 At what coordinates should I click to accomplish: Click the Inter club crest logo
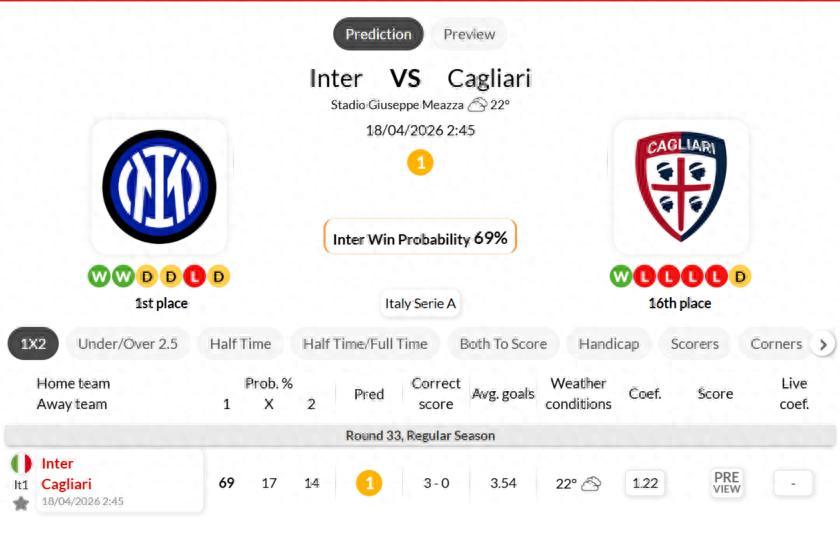(159, 187)
